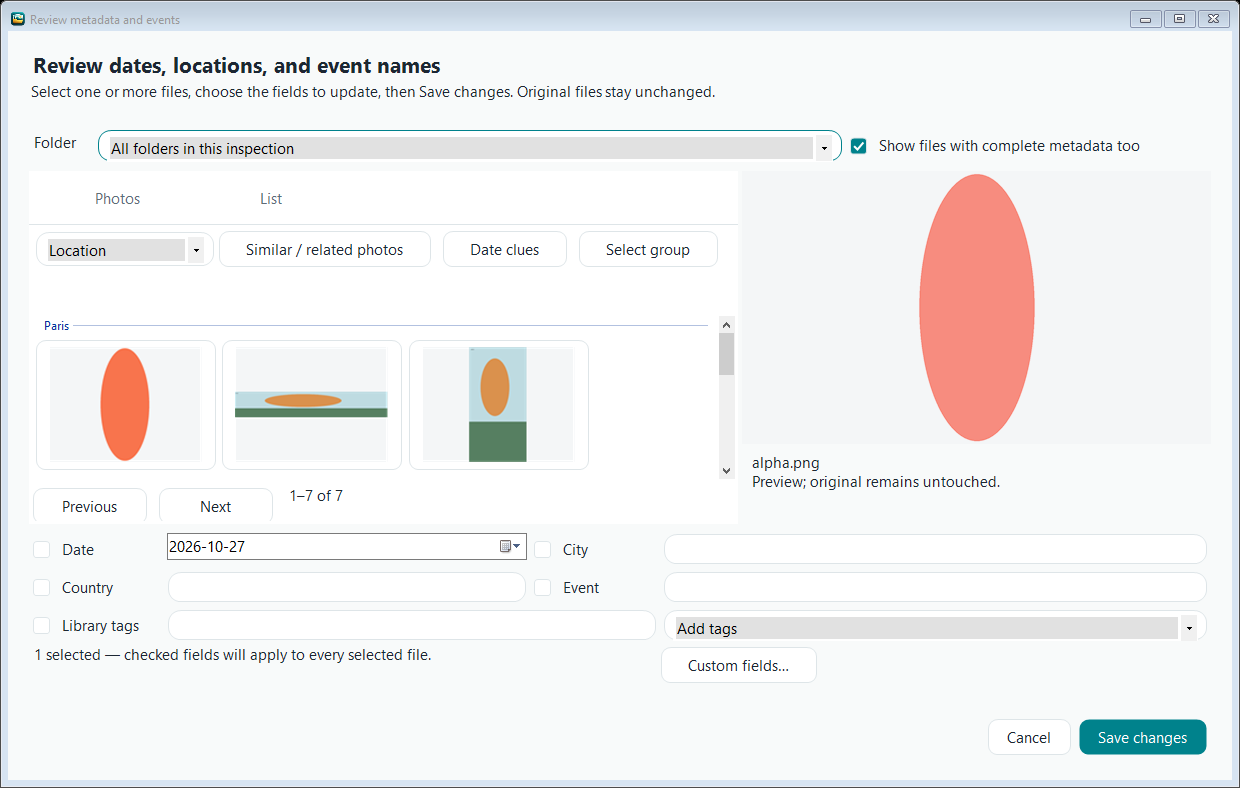The width and height of the screenshot is (1240, 788).
Task: Click the app icon in the title bar
Action: point(17,19)
